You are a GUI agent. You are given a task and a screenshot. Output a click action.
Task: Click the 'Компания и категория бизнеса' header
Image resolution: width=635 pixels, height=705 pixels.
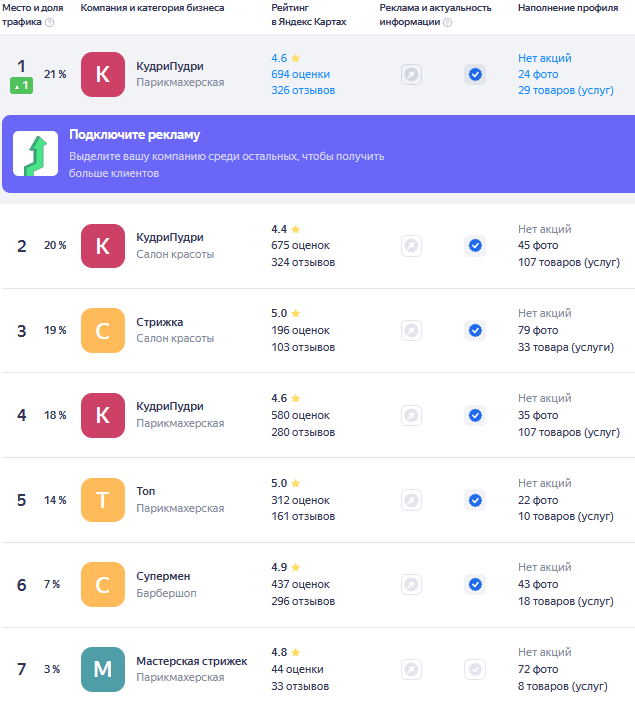click(x=152, y=8)
